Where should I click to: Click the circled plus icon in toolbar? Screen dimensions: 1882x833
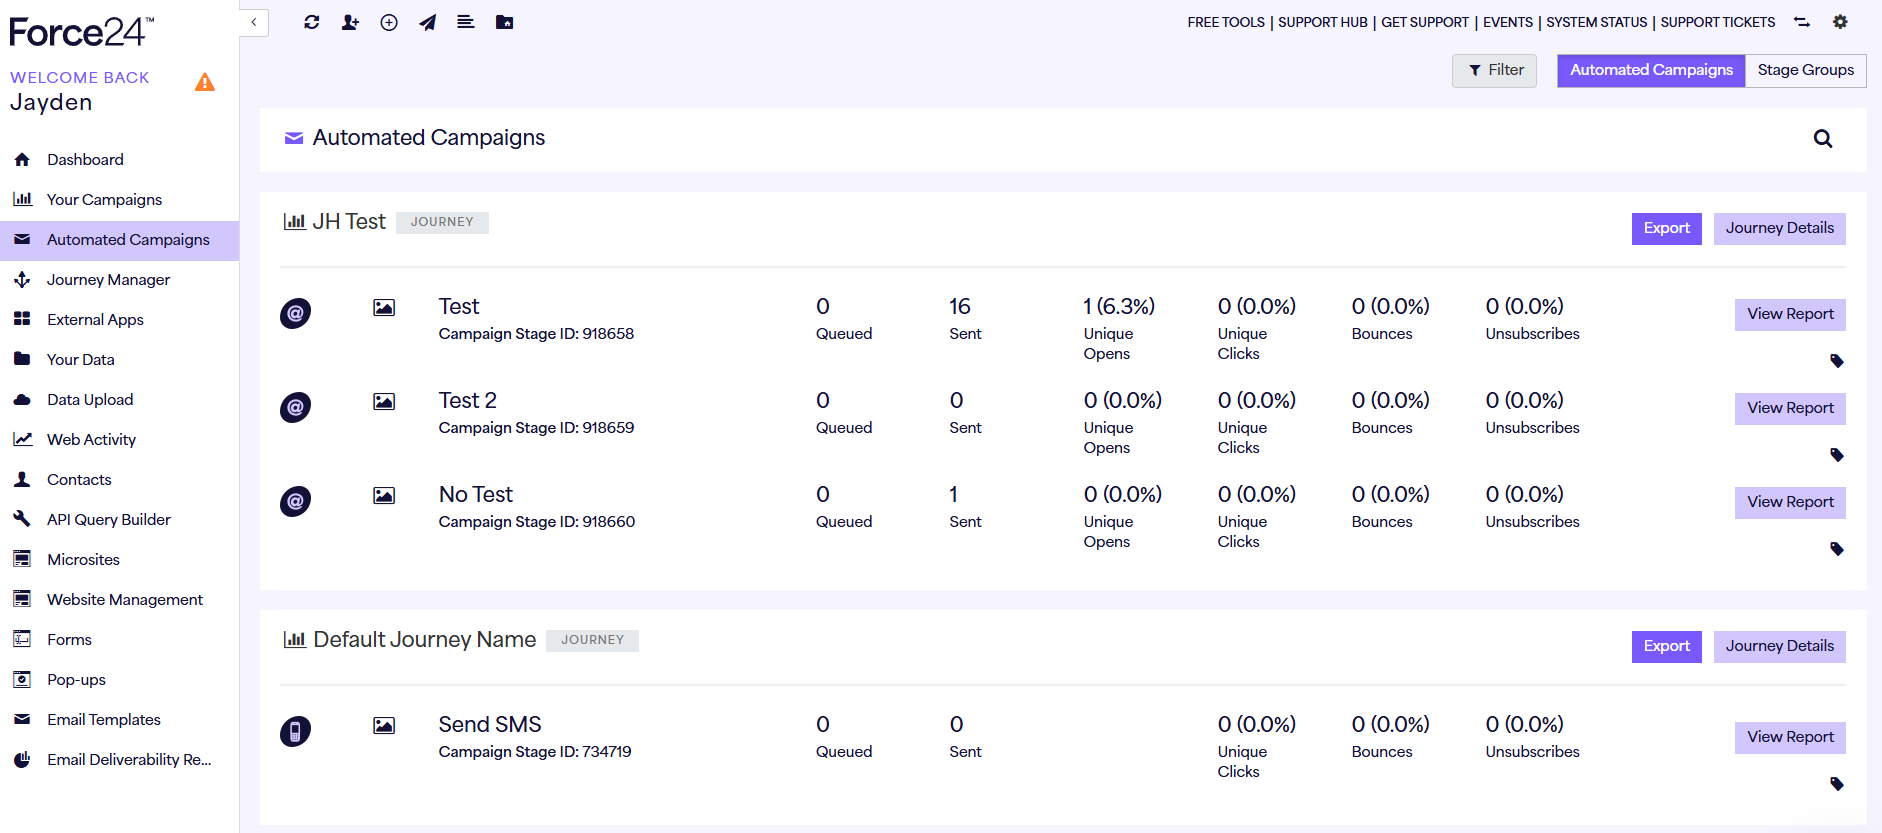point(389,22)
